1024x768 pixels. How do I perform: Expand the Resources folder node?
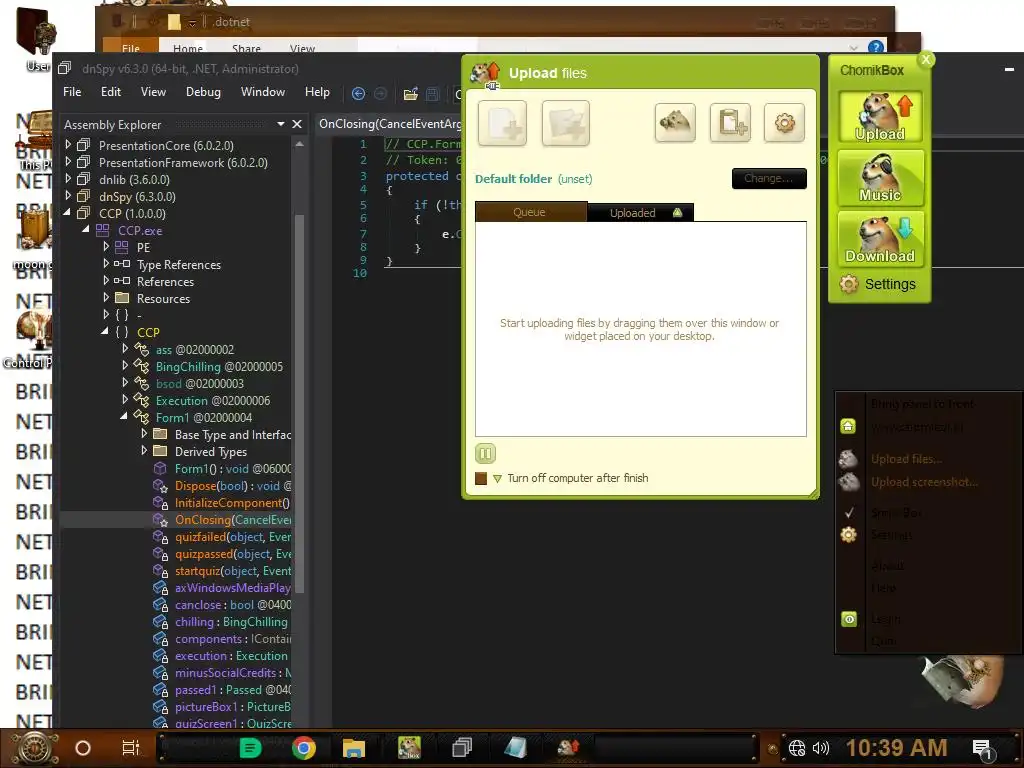(106, 298)
